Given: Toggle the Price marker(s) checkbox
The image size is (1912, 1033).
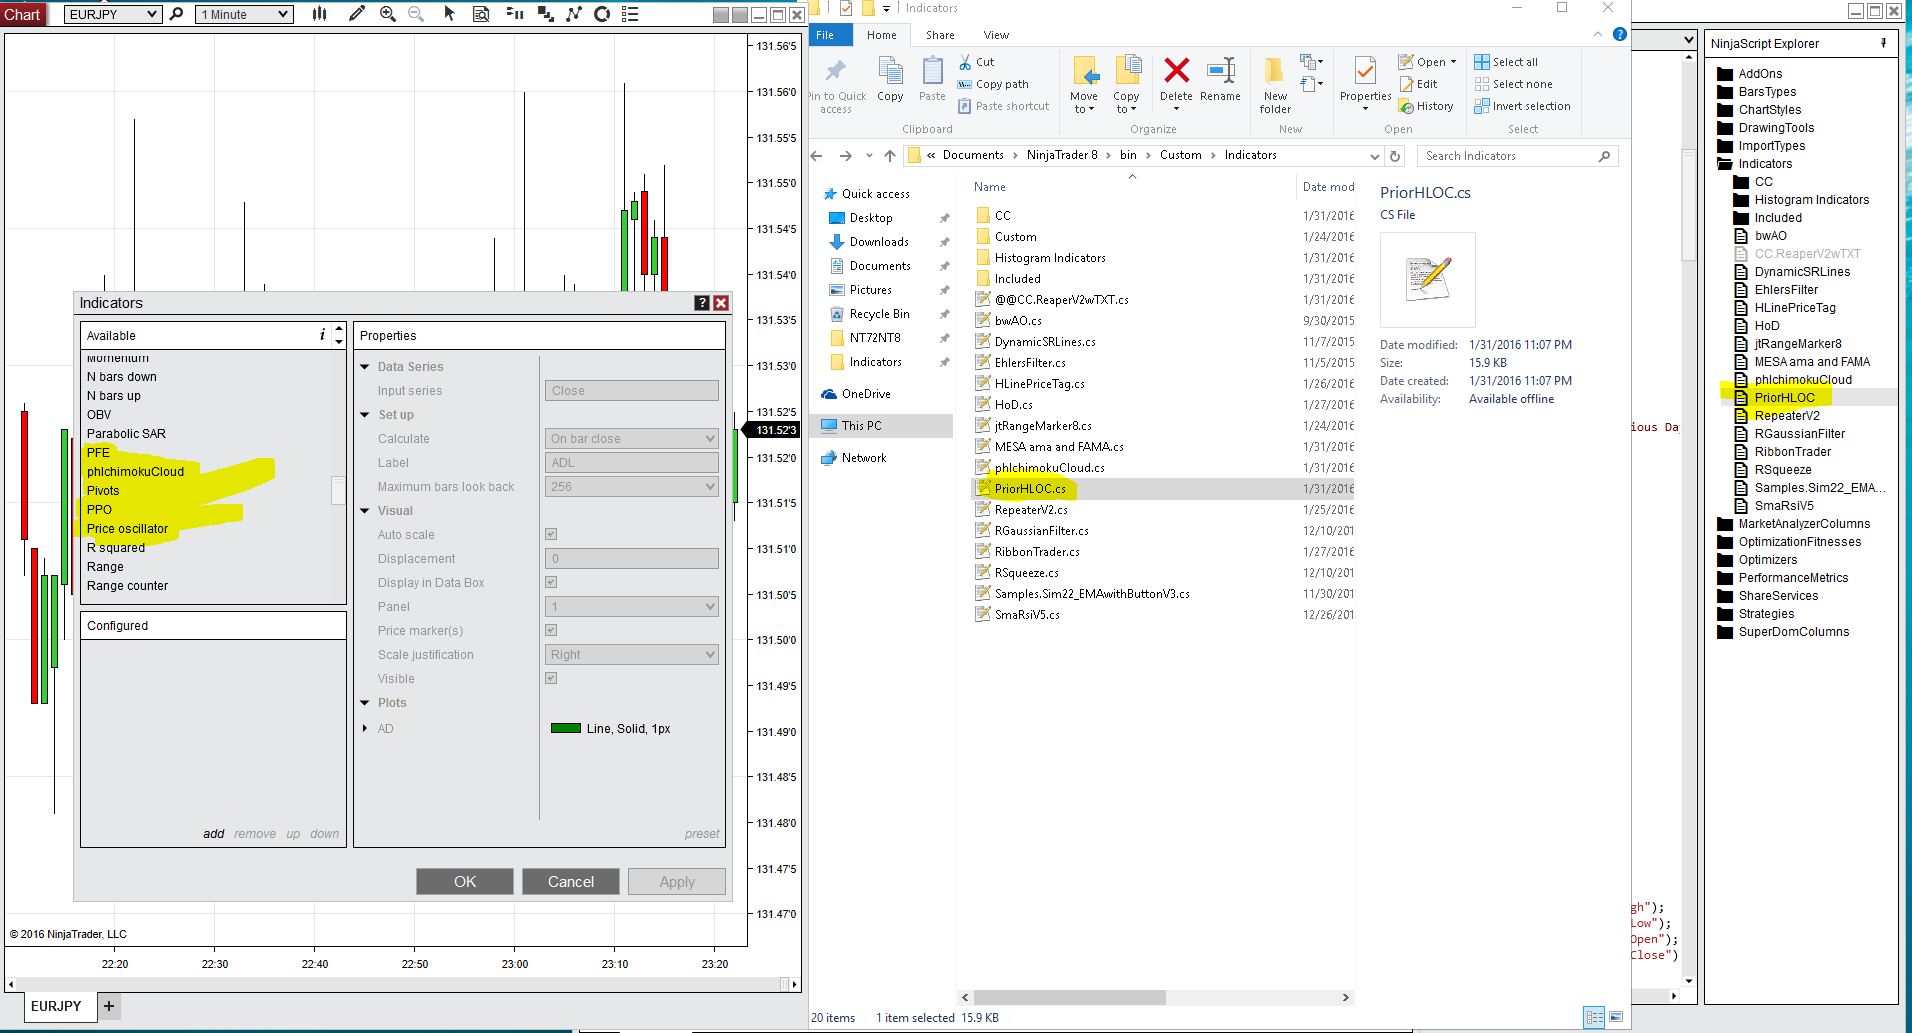Looking at the screenshot, I should 551,630.
